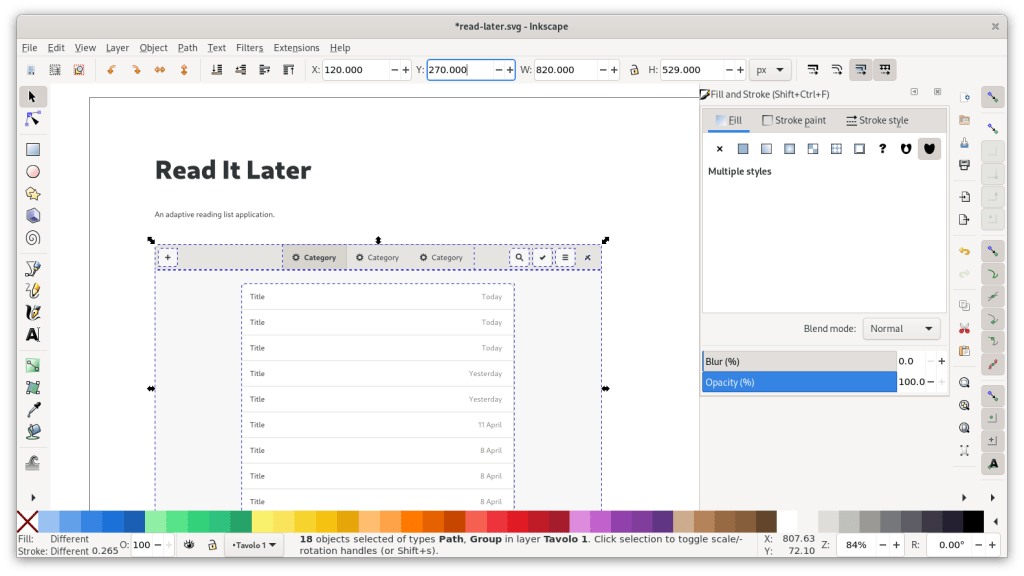
Task: Click the flip horizontal icon
Action: (x=160, y=70)
